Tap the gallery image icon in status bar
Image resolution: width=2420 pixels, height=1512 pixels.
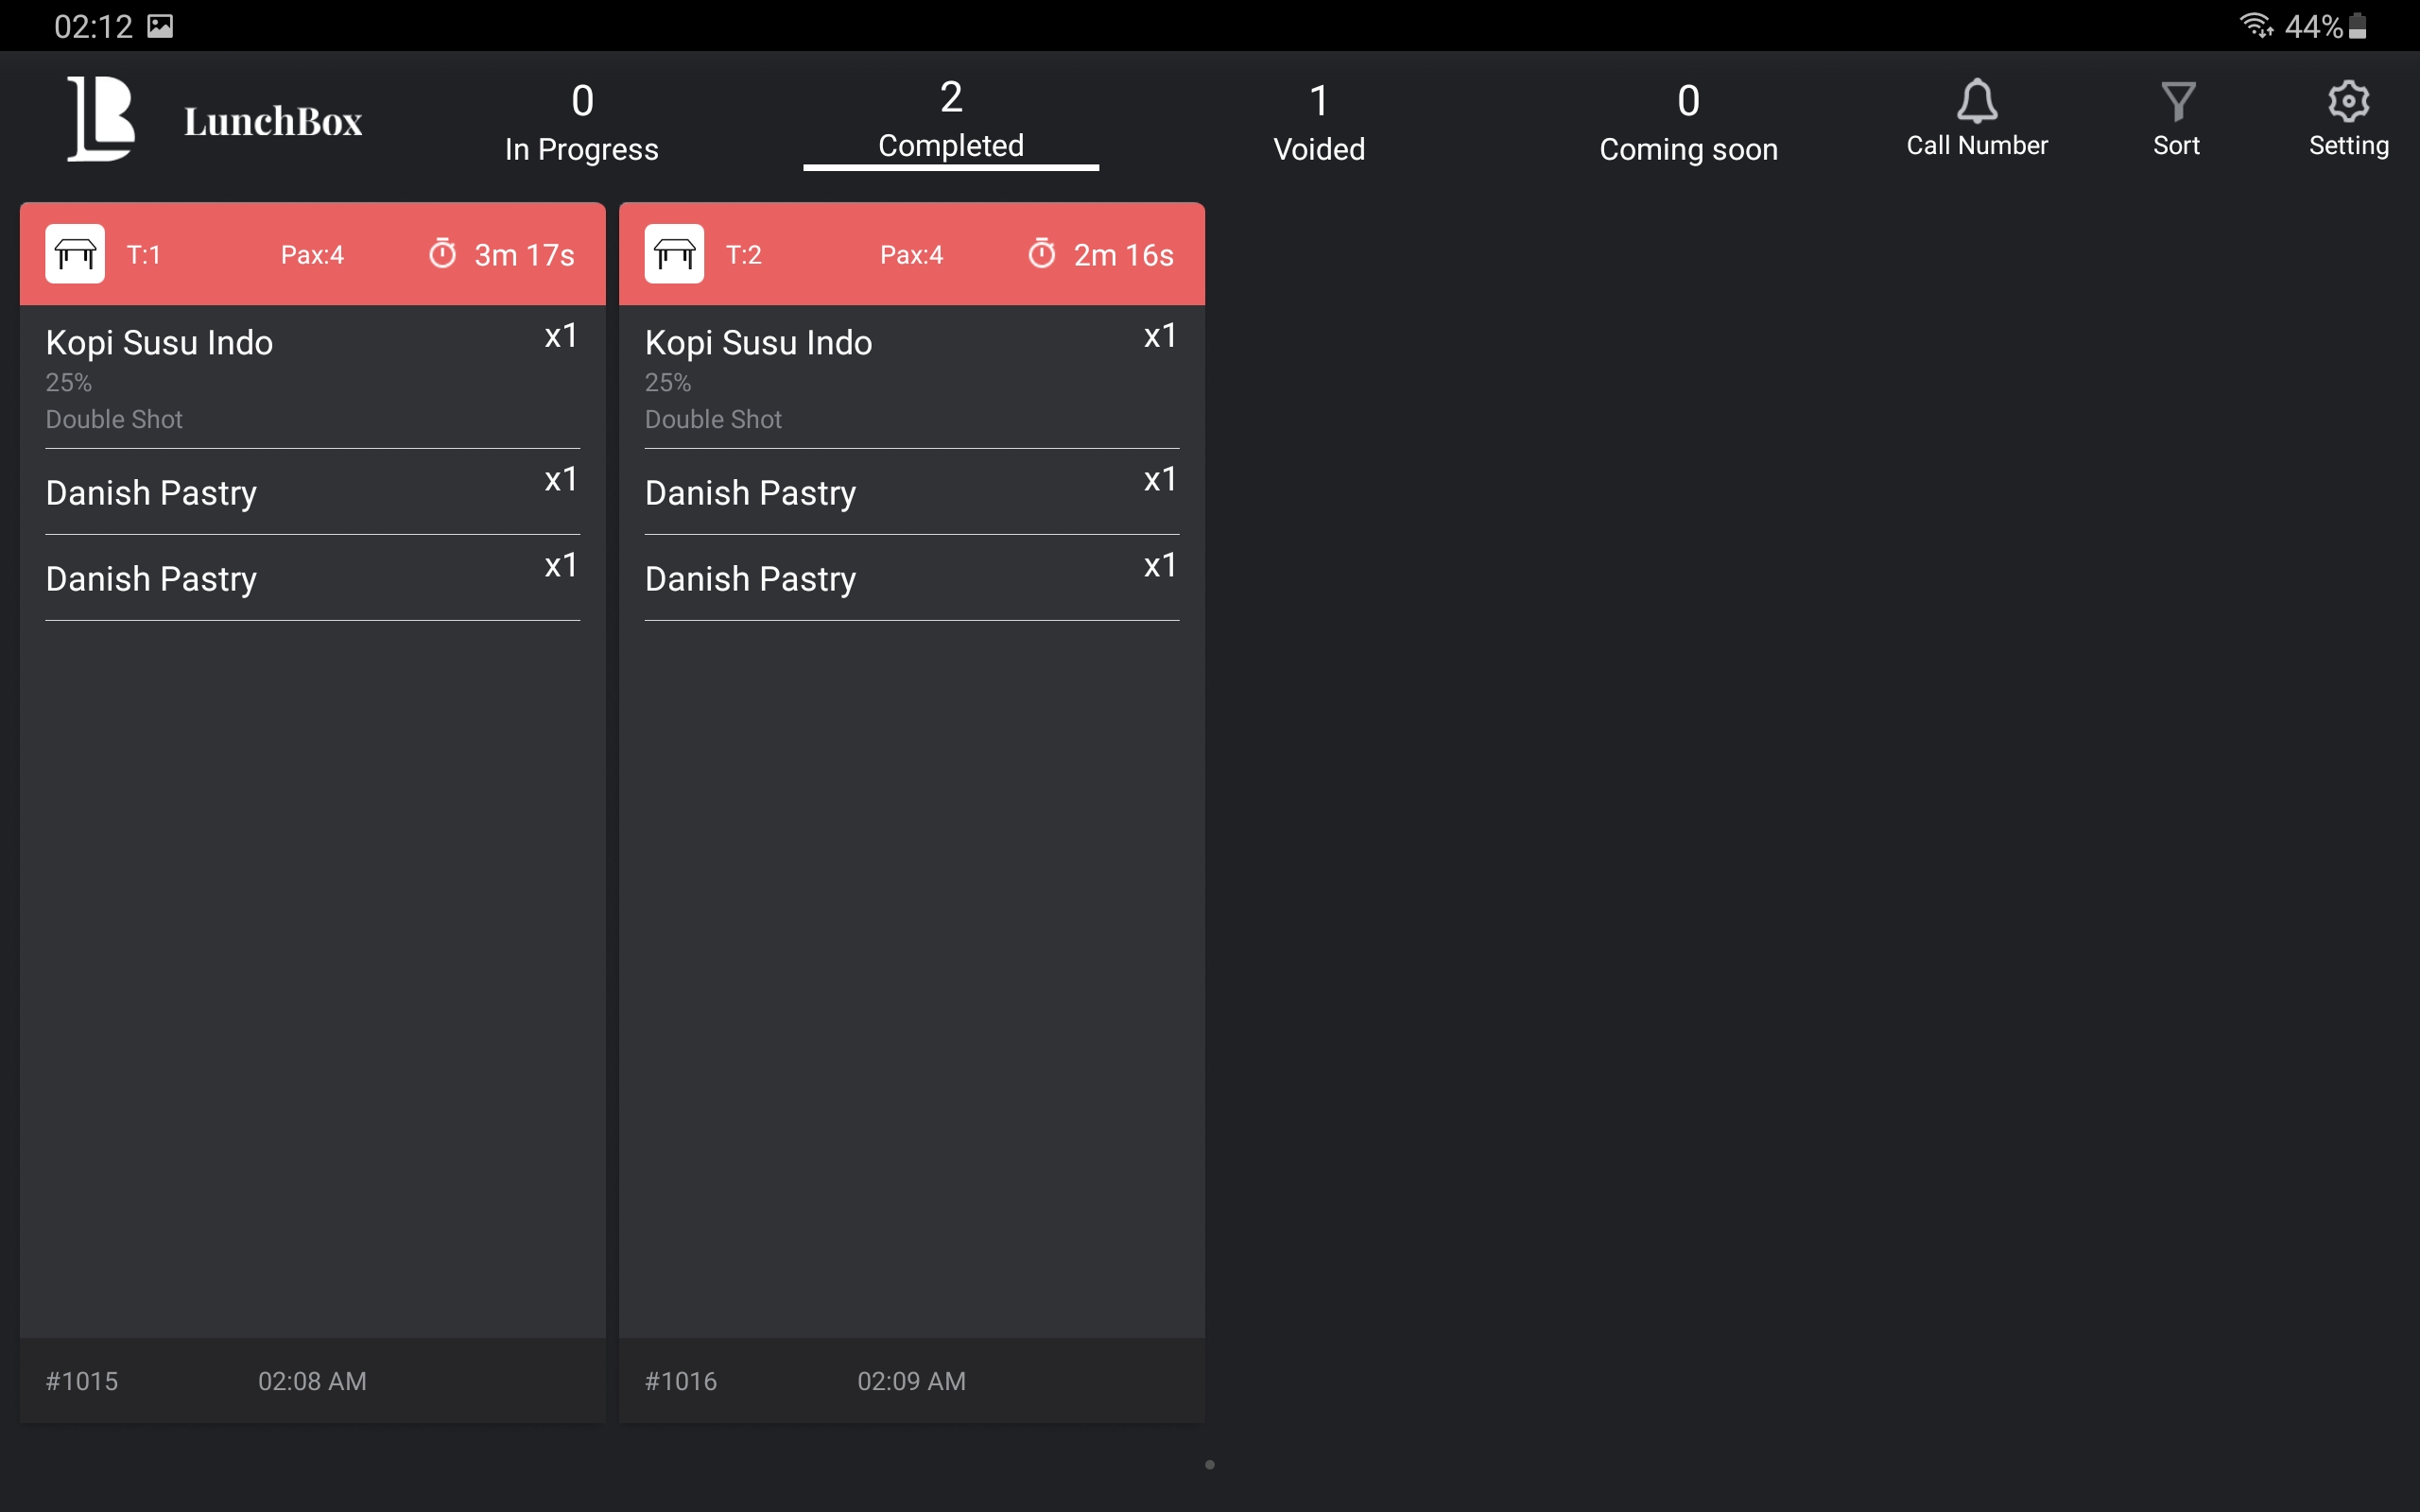(160, 26)
